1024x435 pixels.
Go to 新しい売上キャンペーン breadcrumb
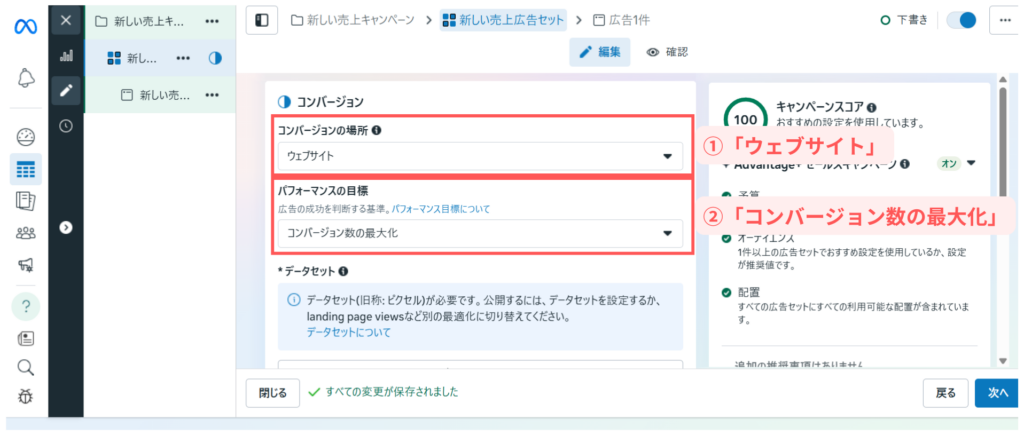353,20
